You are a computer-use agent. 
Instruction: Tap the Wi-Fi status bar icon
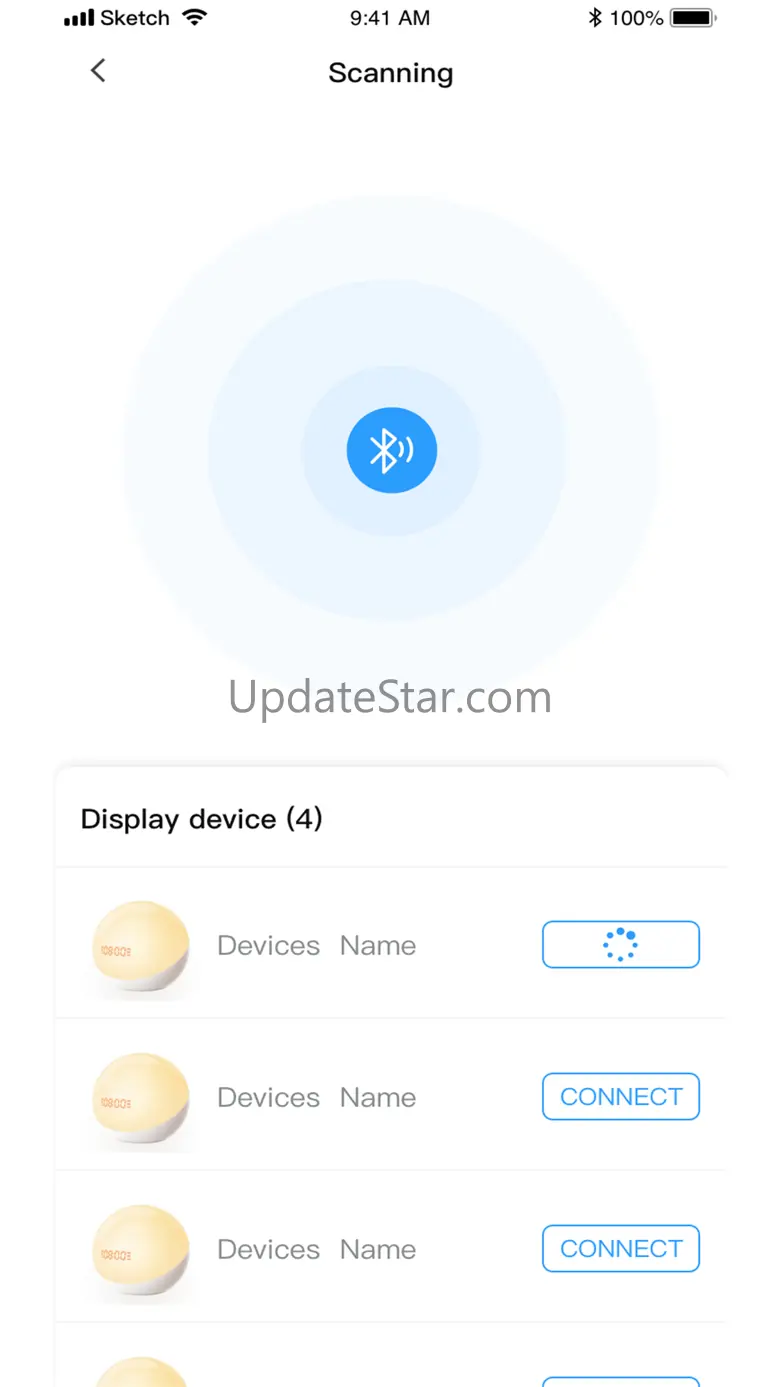pyautogui.click(x=195, y=17)
